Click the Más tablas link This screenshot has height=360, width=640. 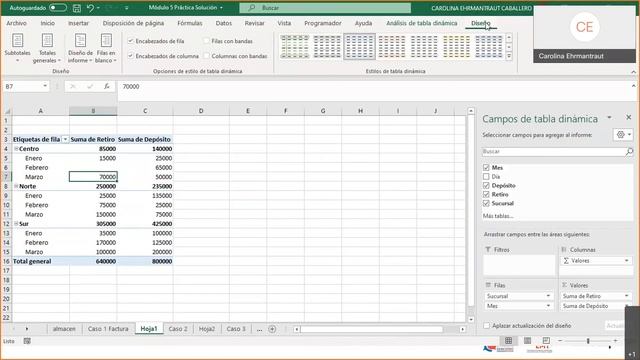click(498, 216)
